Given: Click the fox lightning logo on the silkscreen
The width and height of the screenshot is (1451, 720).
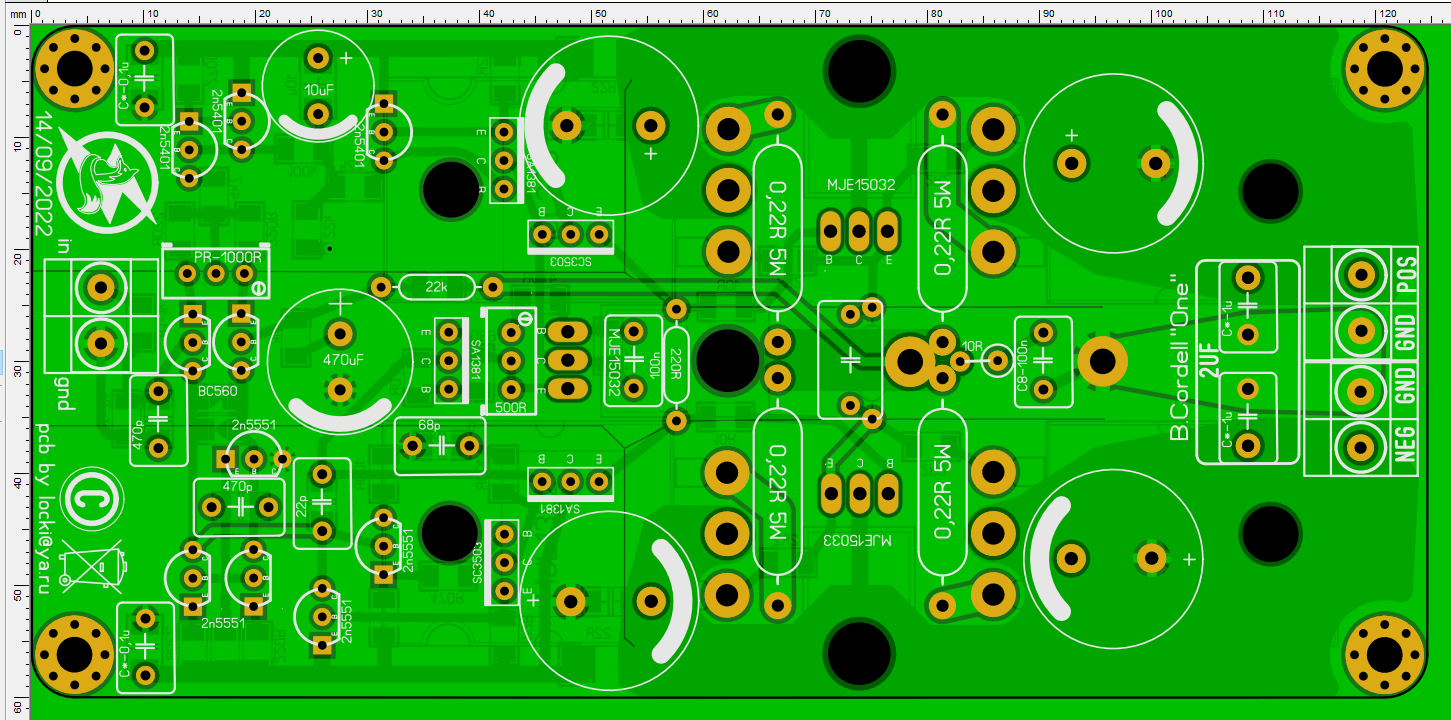Looking at the screenshot, I should click(x=109, y=182).
